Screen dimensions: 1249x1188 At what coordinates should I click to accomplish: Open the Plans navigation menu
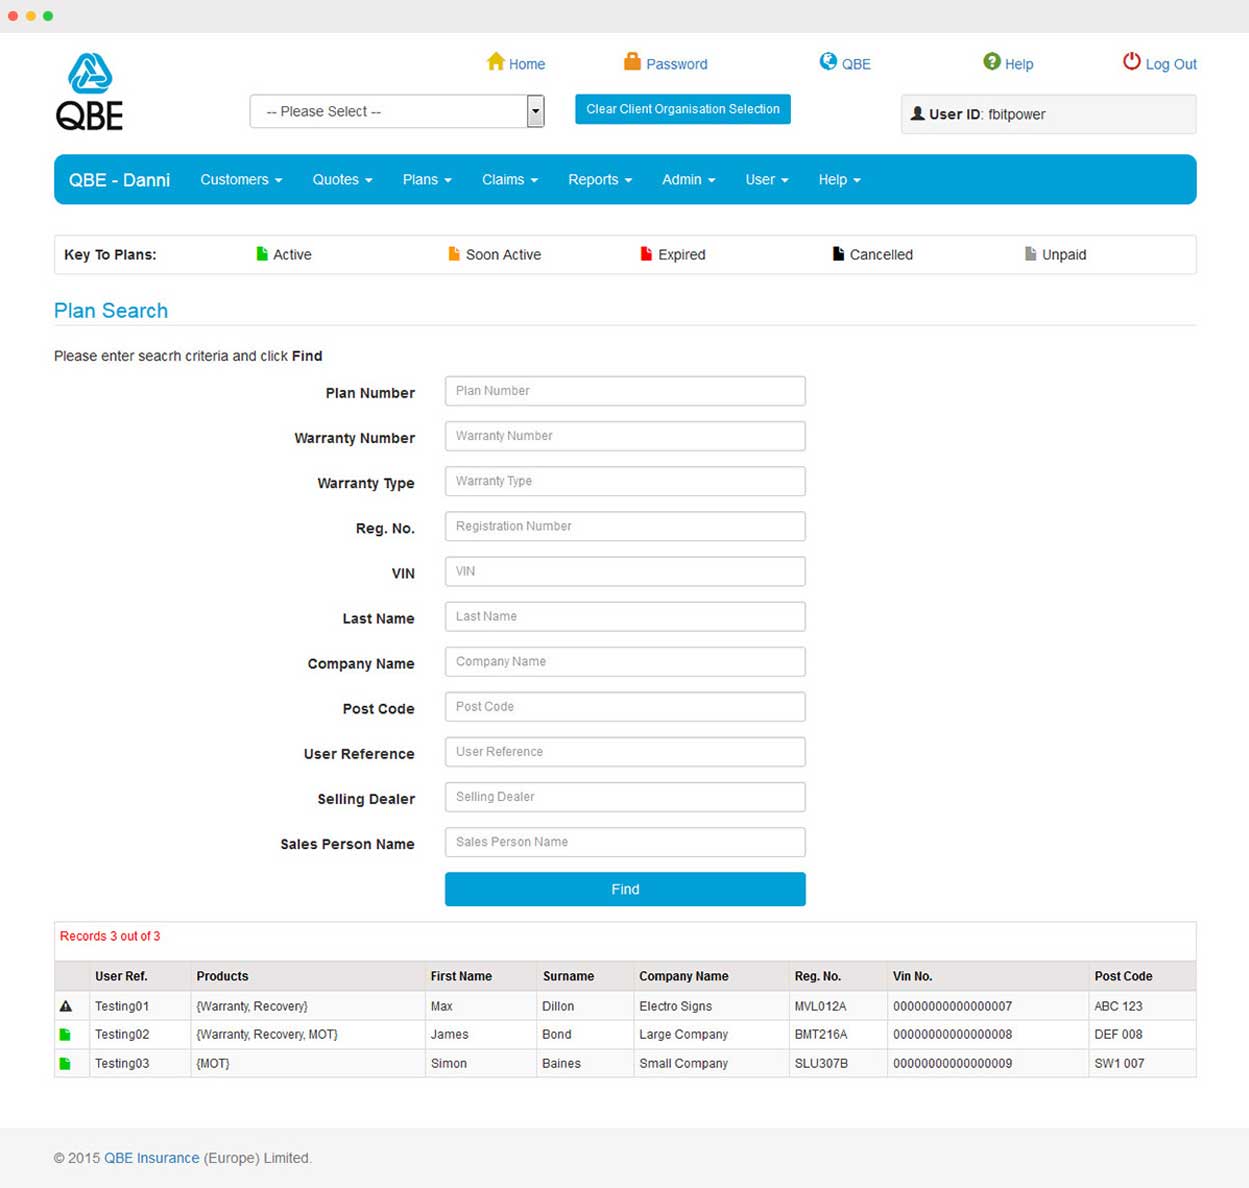427,180
